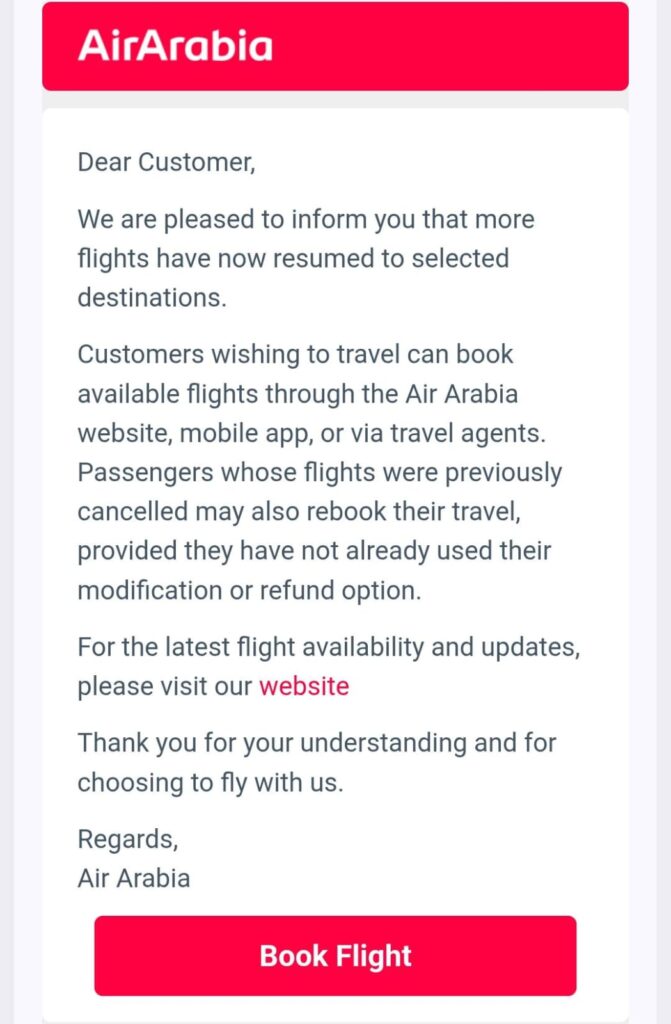Tap the 'available flights through the Air Arabia' line
The image size is (671, 1024).
(x=298, y=393)
